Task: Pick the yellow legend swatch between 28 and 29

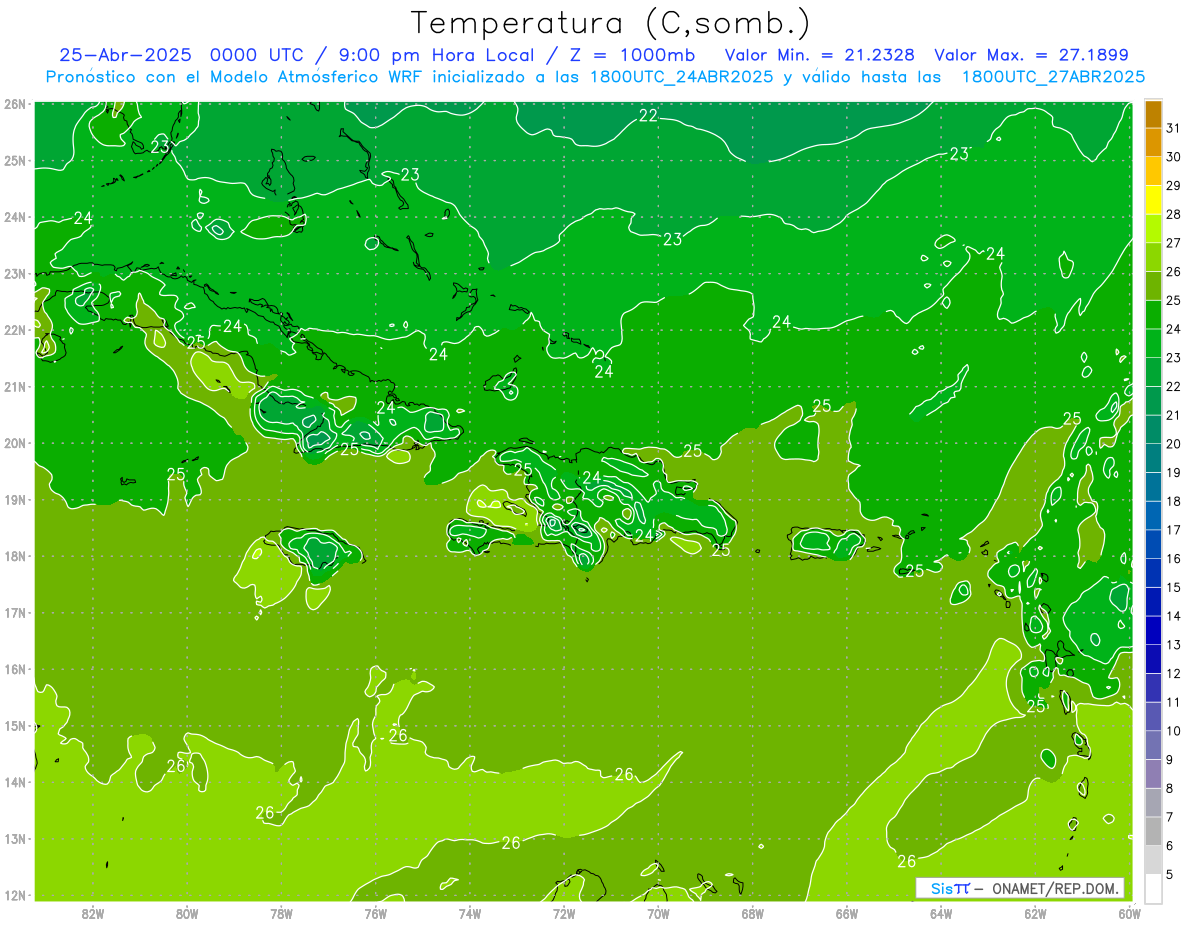Action: click(1153, 199)
